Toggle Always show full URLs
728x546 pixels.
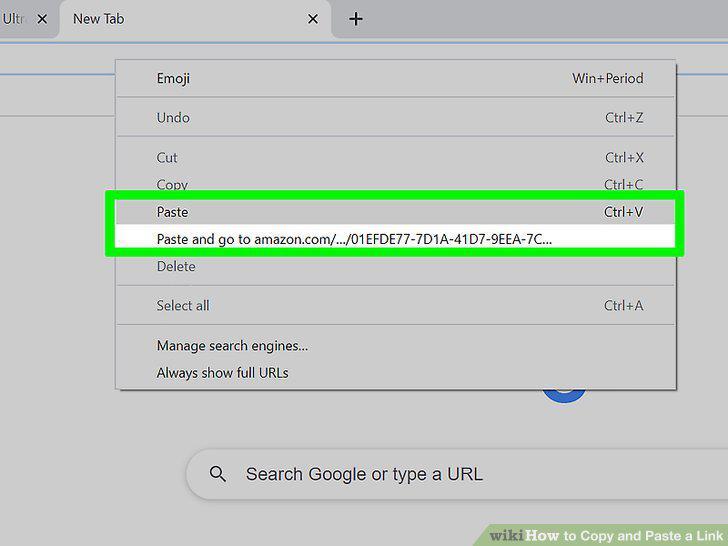(x=396, y=372)
